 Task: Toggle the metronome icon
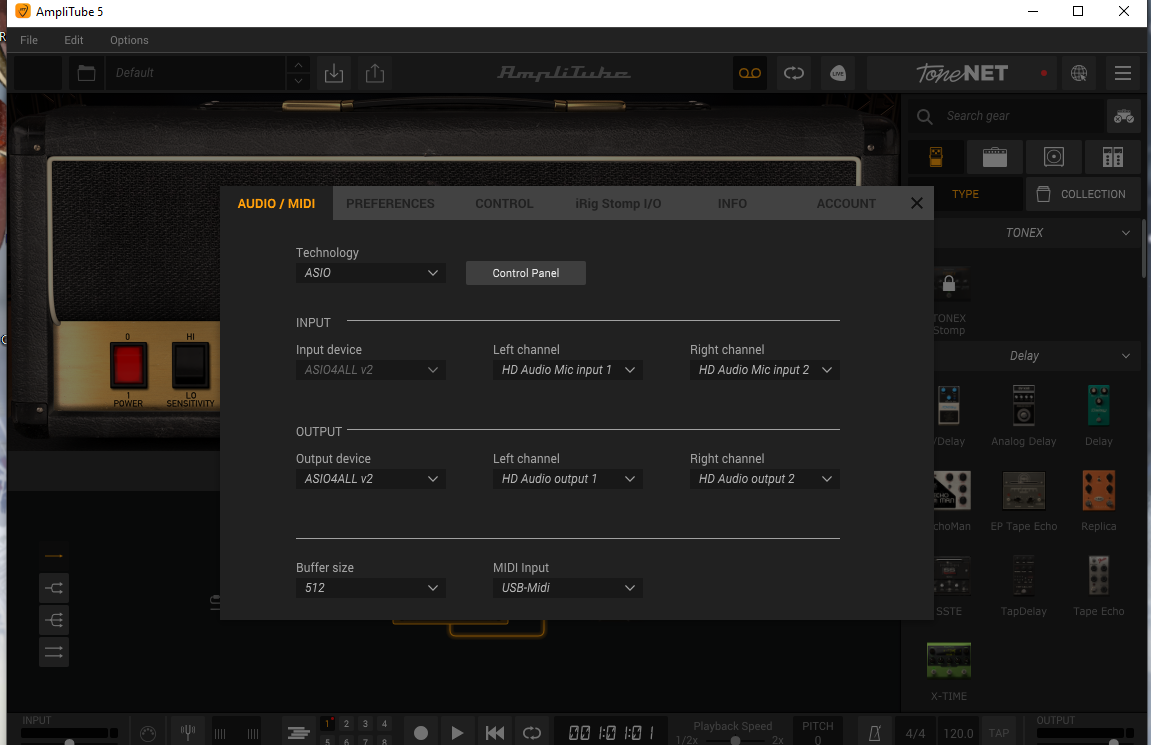[x=874, y=733]
